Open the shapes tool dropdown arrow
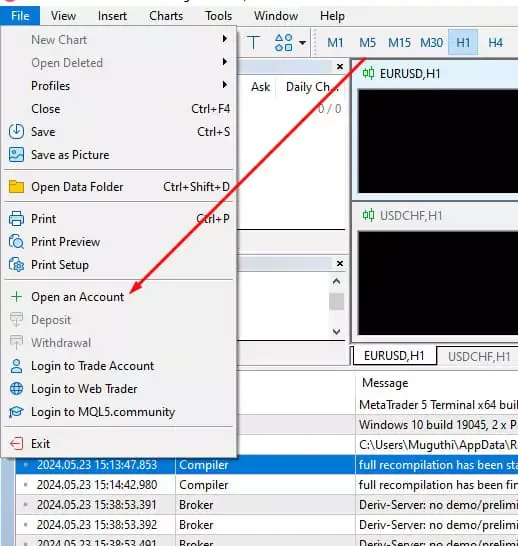518x546 pixels. pos(302,43)
